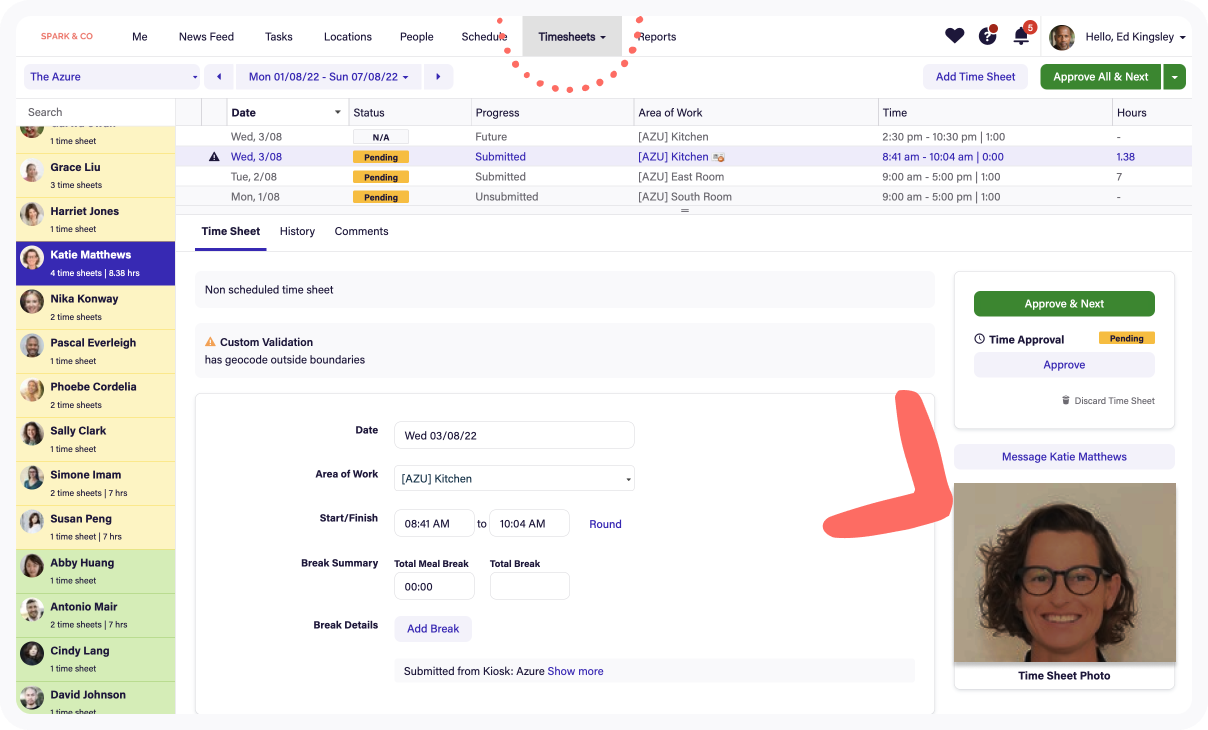The width and height of the screenshot is (1208, 730).
Task: Open the notifications bell icon
Action: (x=1020, y=35)
